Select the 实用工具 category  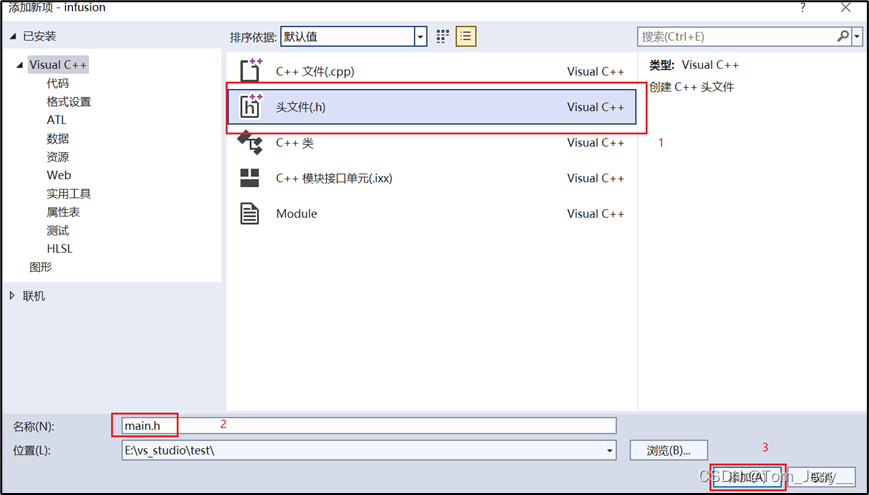tap(69, 193)
